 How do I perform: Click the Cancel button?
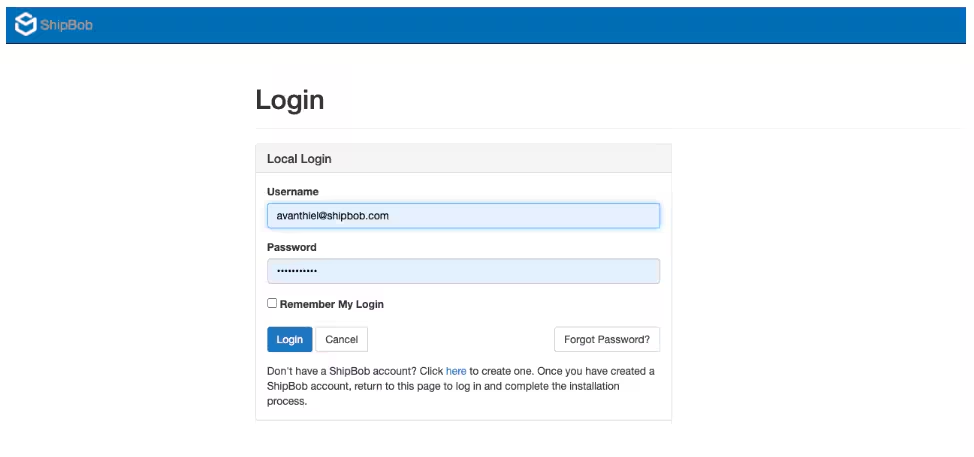342,340
